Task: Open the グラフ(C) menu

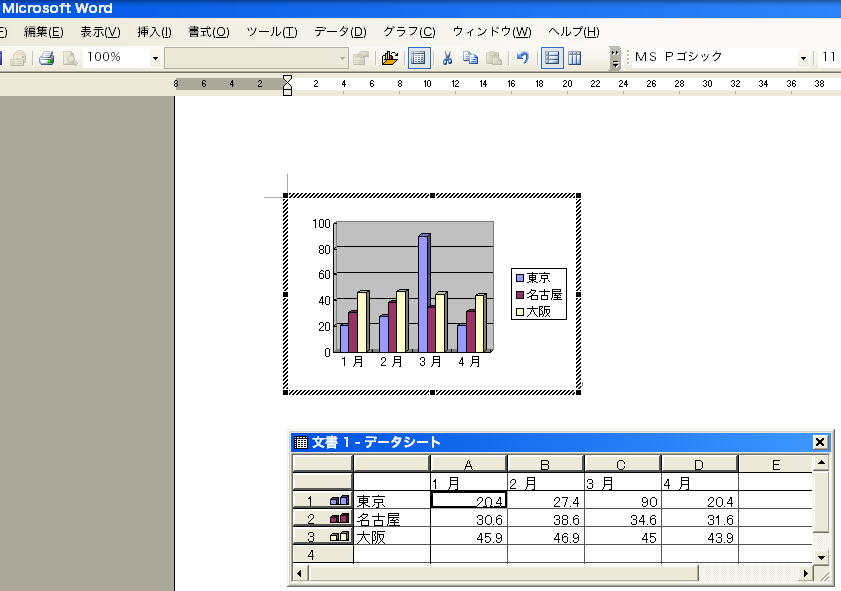Action: [409, 32]
